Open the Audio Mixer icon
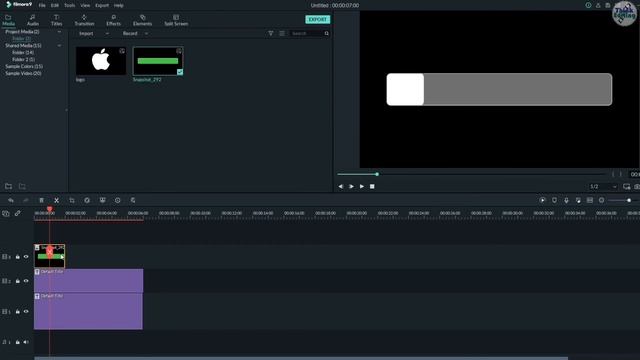Viewport: 640px width, 360px height. [578, 200]
